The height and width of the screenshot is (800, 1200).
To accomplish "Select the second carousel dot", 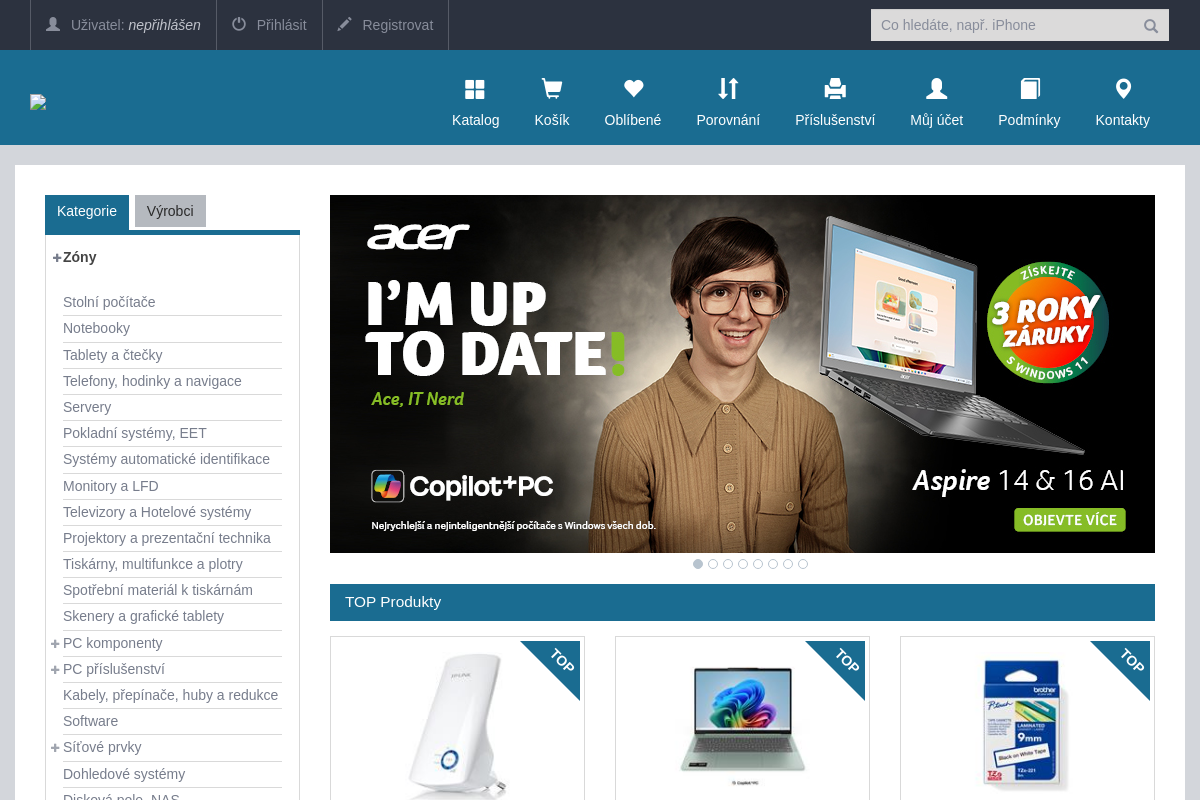I will 713,564.
